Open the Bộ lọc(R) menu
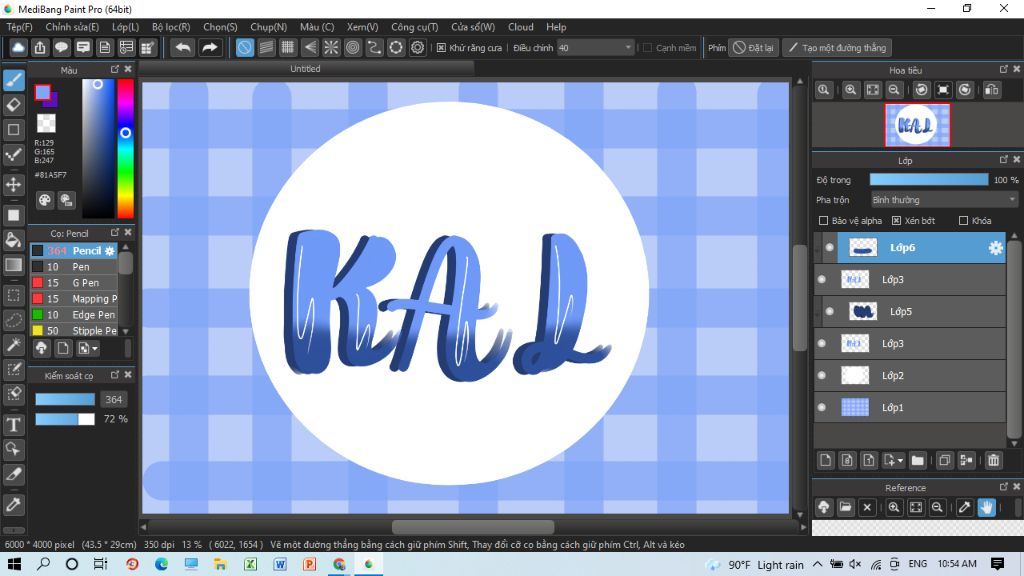Image resolution: width=1024 pixels, height=576 pixels. [171, 27]
